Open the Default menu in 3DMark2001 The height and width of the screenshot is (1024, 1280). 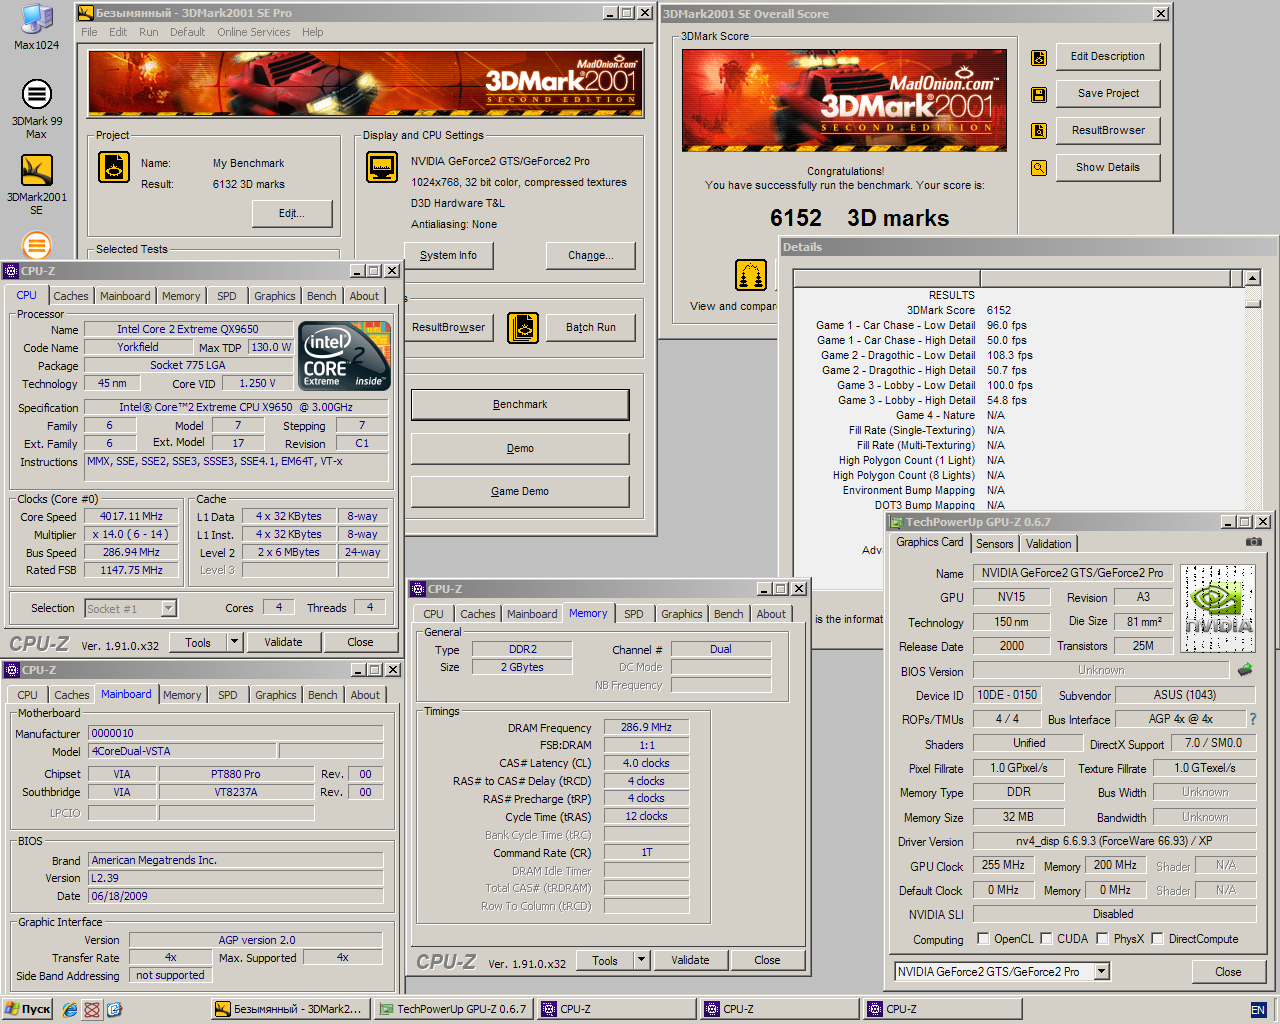[x=187, y=32]
